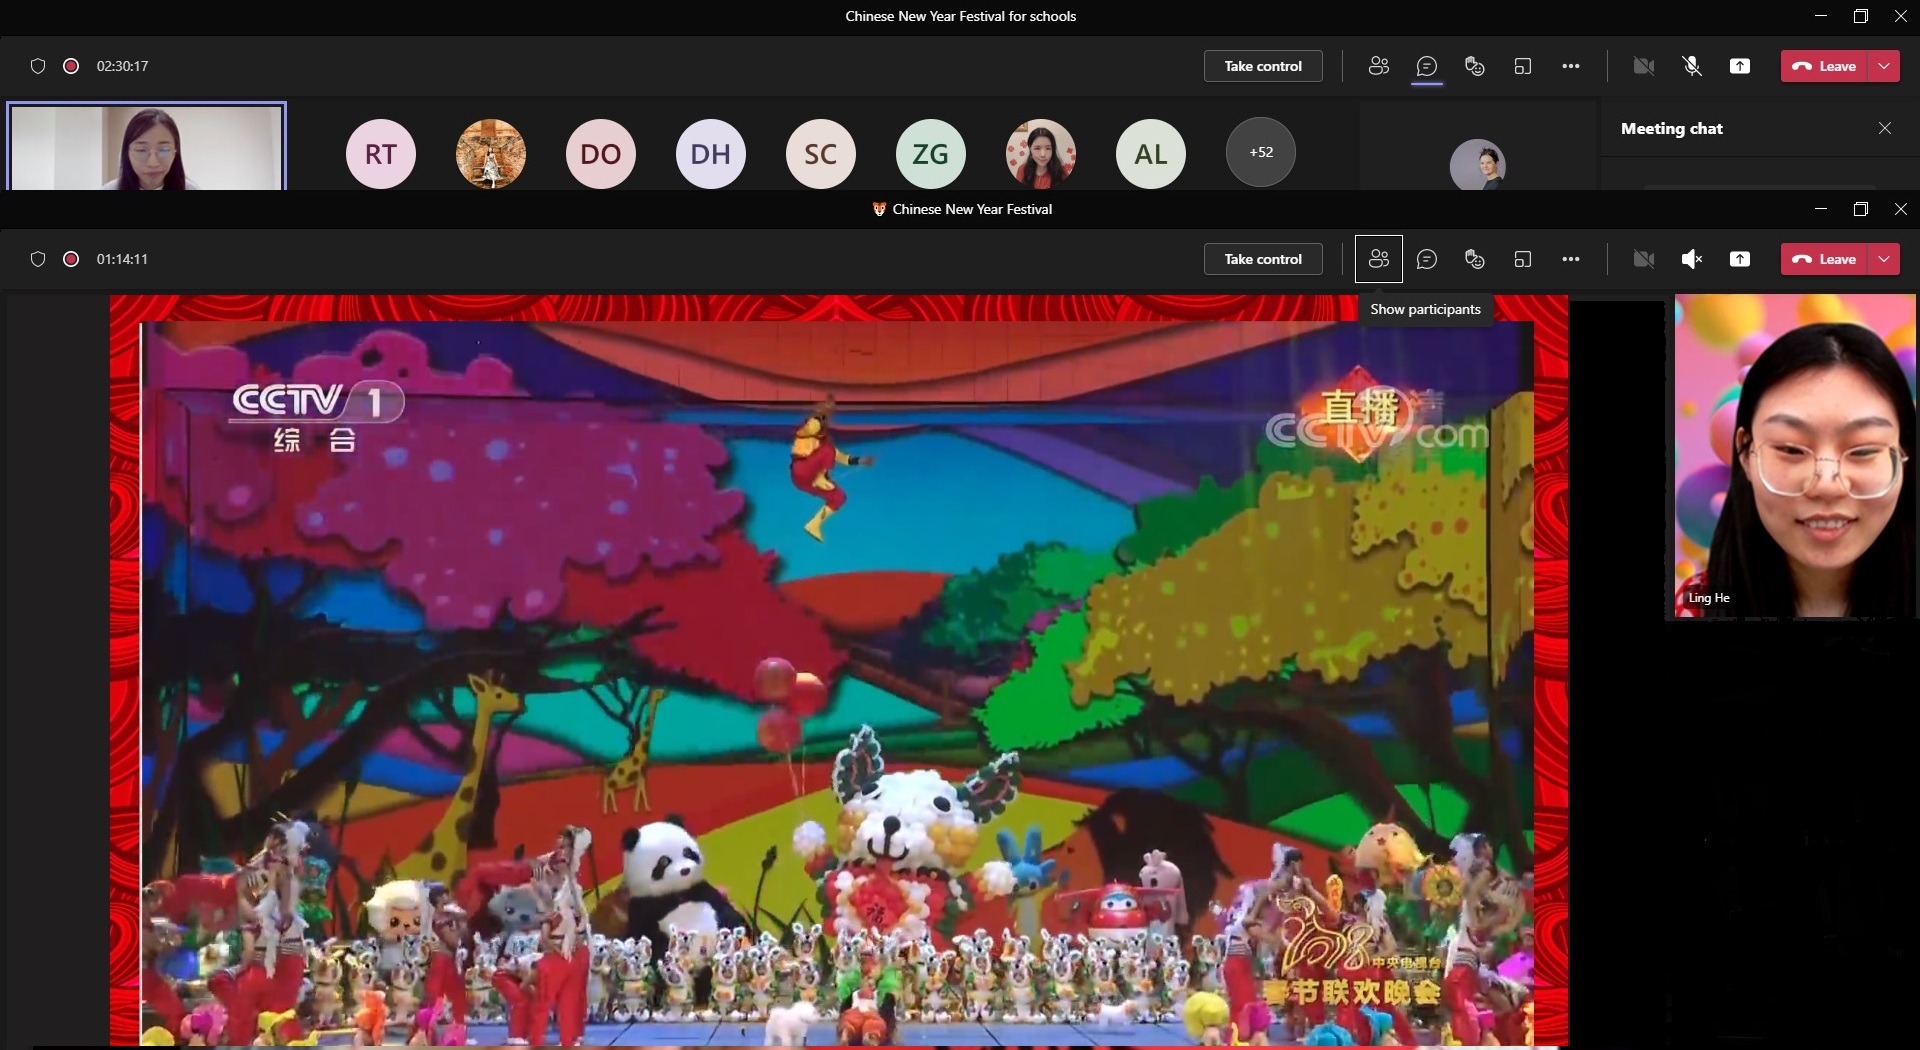Open the +52 more participants bubble
This screenshot has width=1920, height=1050.
click(x=1261, y=152)
